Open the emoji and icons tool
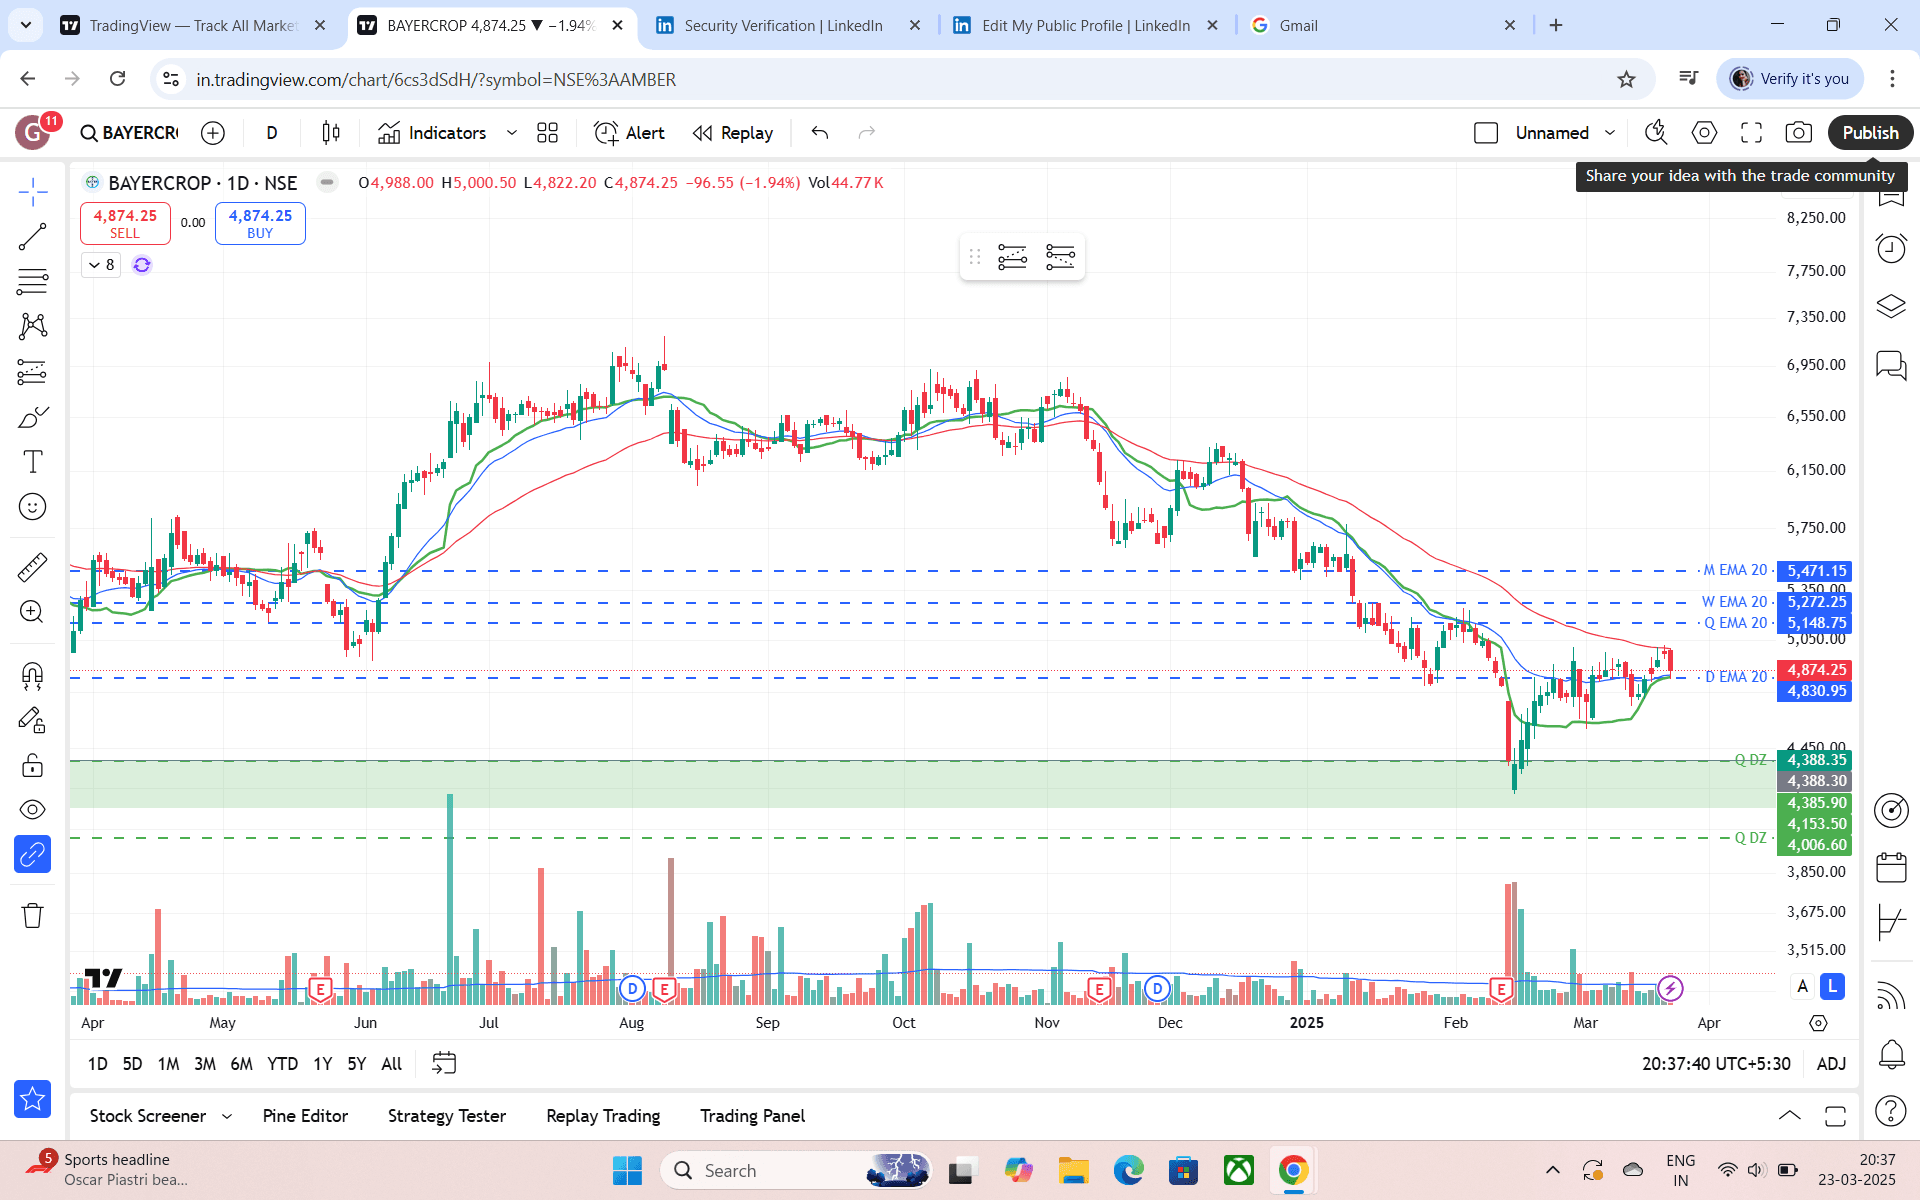The image size is (1920, 1200). coord(32,507)
